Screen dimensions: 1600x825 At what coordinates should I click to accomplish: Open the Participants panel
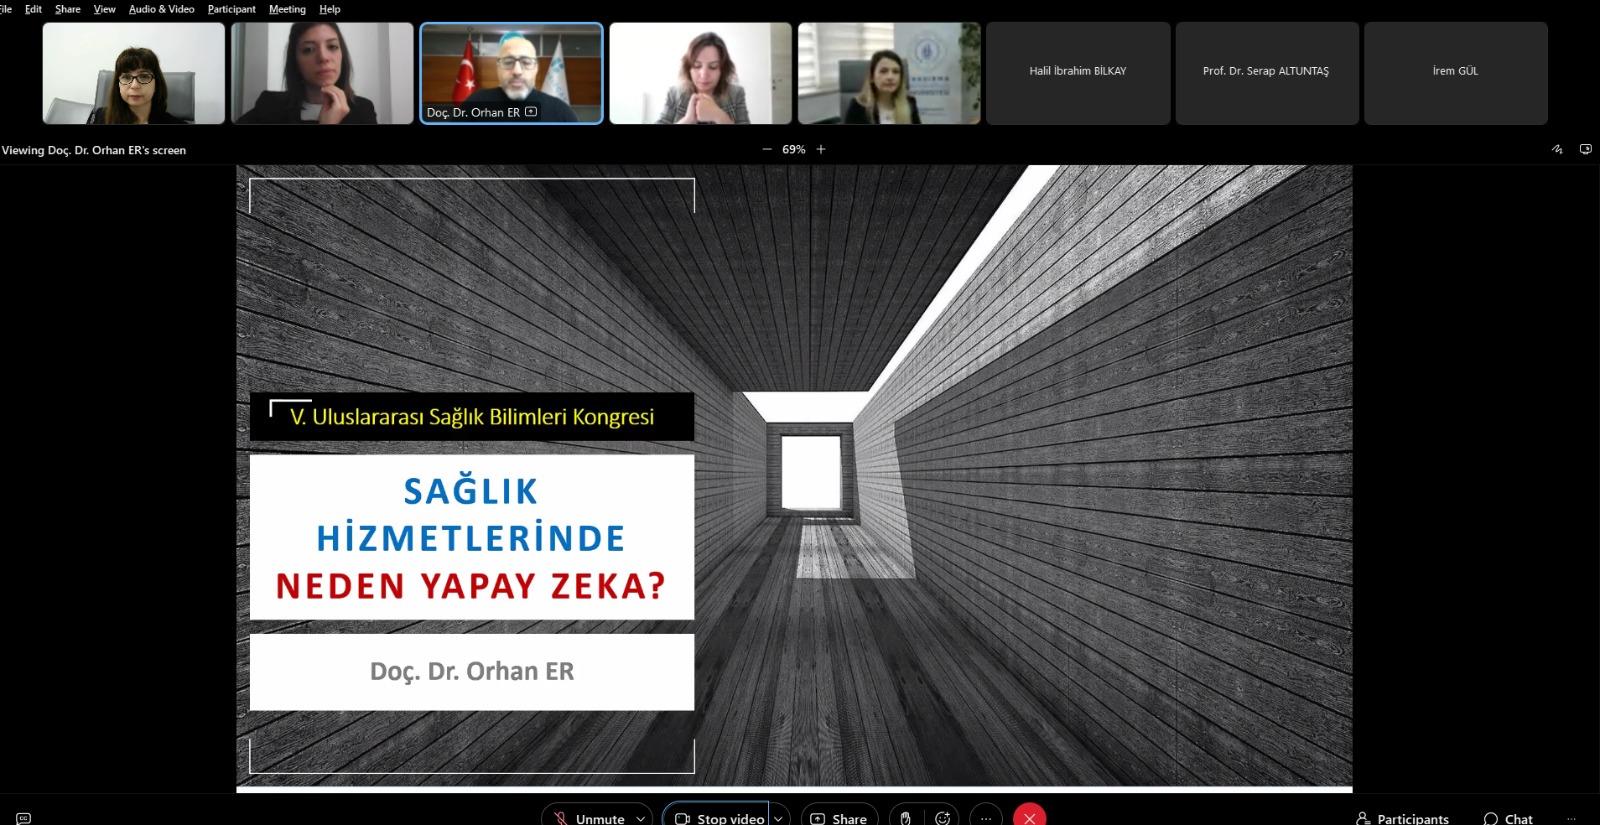1402,818
